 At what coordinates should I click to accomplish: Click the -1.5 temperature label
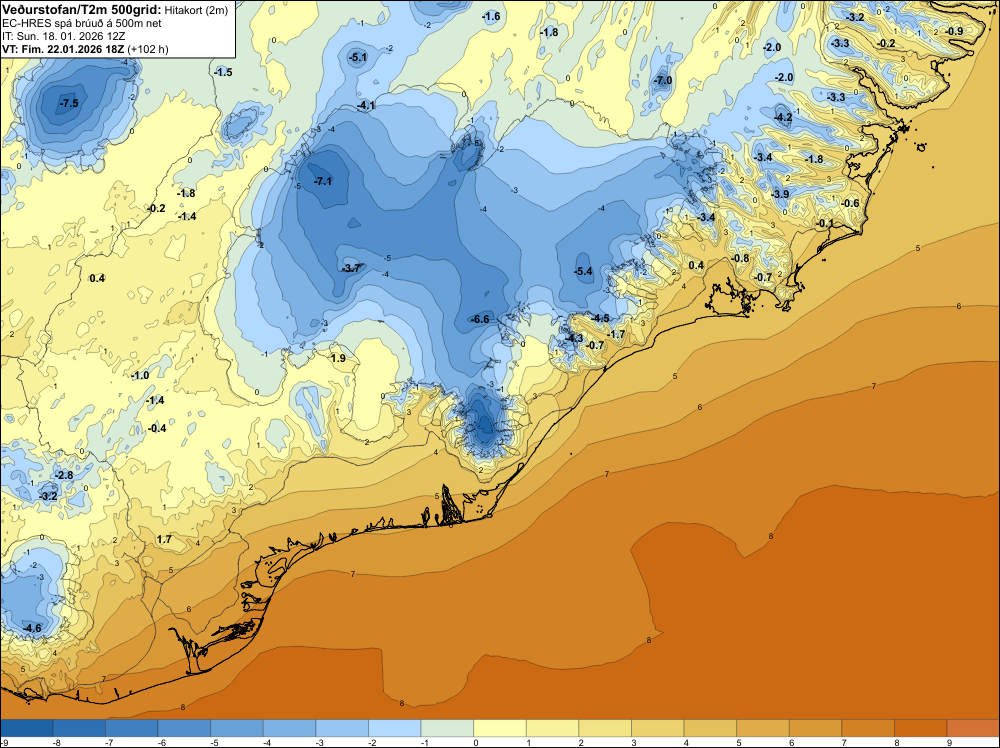tap(223, 72)
